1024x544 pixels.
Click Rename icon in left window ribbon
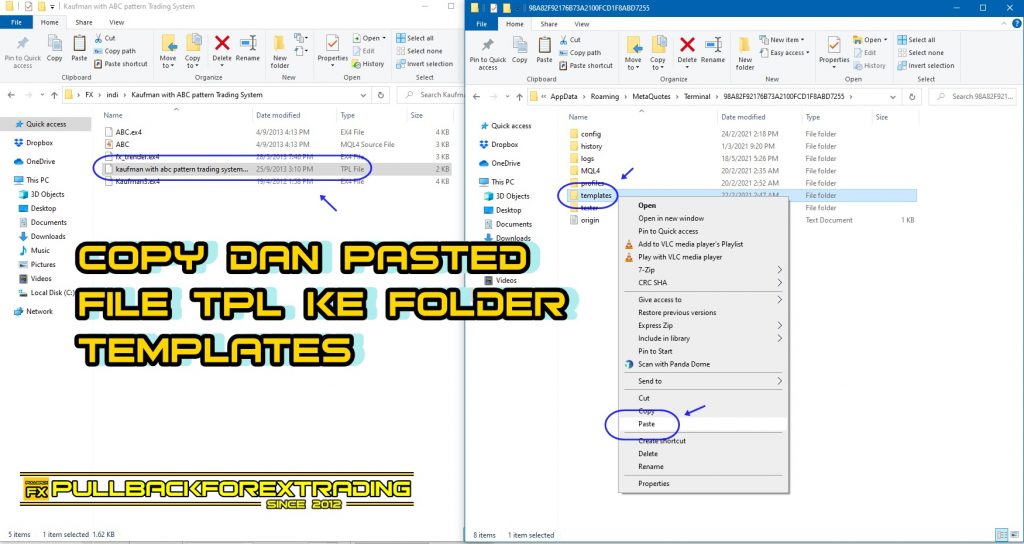[248, 48]
